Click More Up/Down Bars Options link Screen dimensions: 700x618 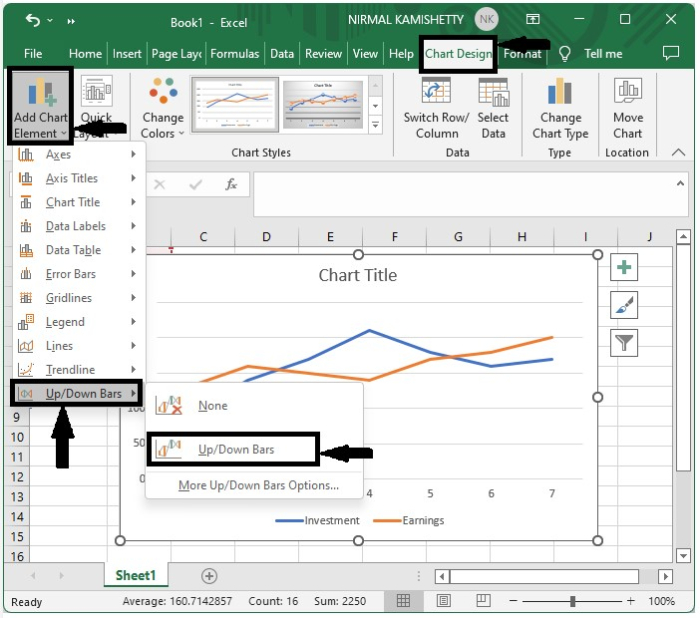coord(258,485)
